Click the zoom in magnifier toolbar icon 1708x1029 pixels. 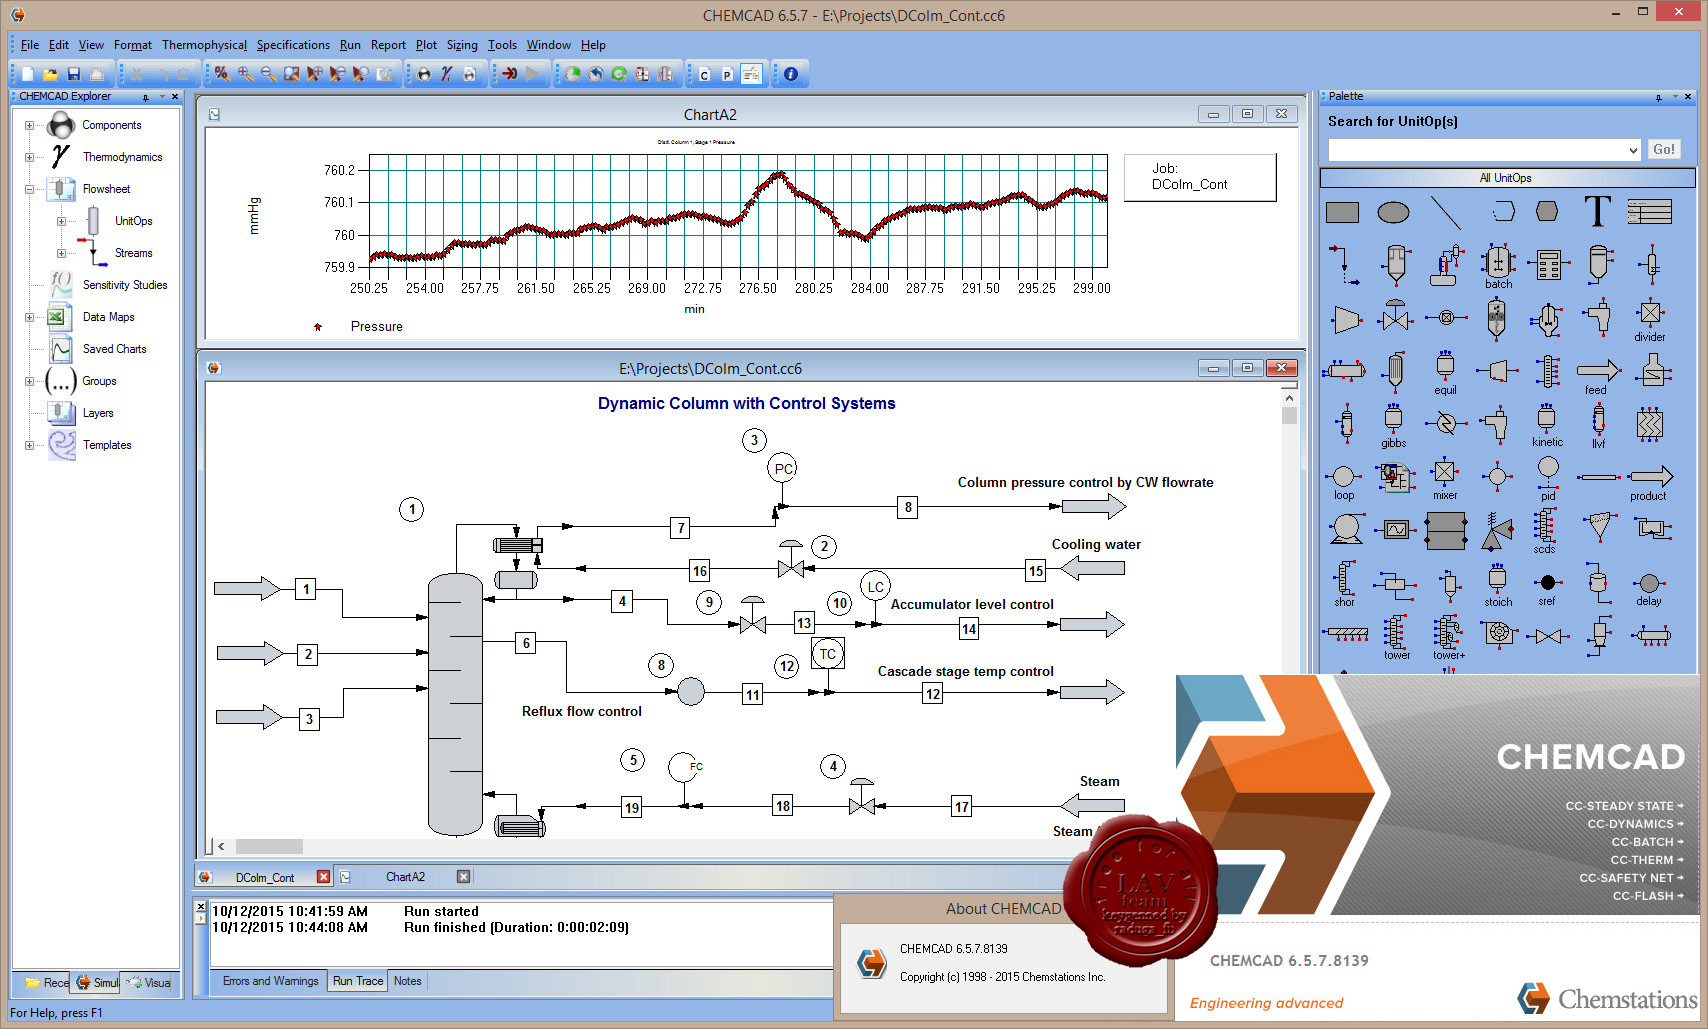pos(245,74)
